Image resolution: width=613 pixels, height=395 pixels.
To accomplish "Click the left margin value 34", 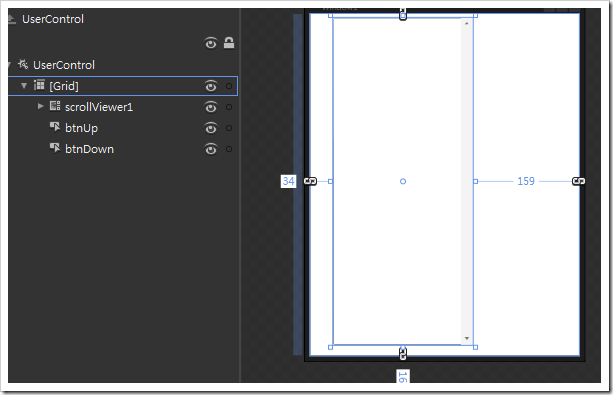I will point(289,181).
